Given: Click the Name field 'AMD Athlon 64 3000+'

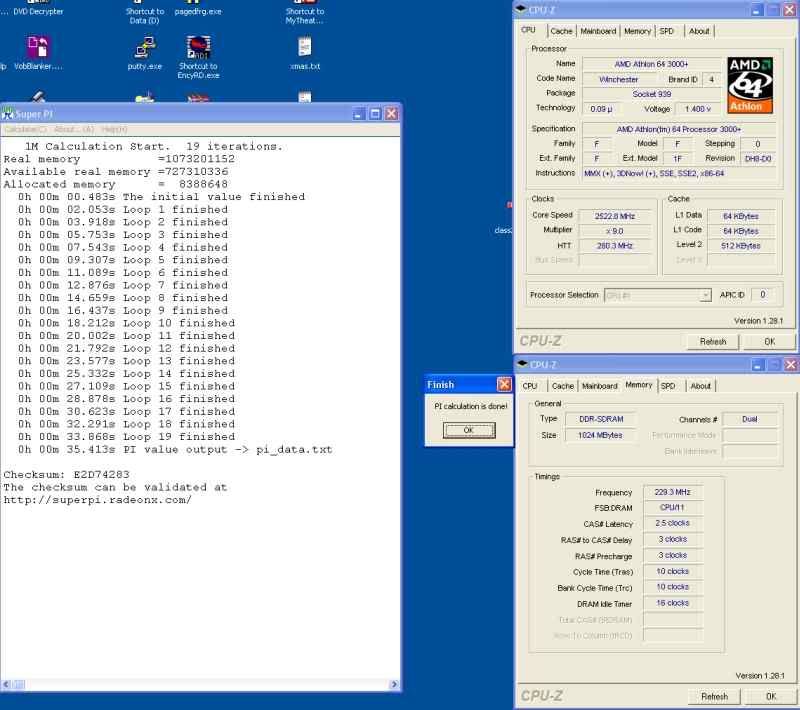Looking at the screenshot, I should click(x=651, y=64).
